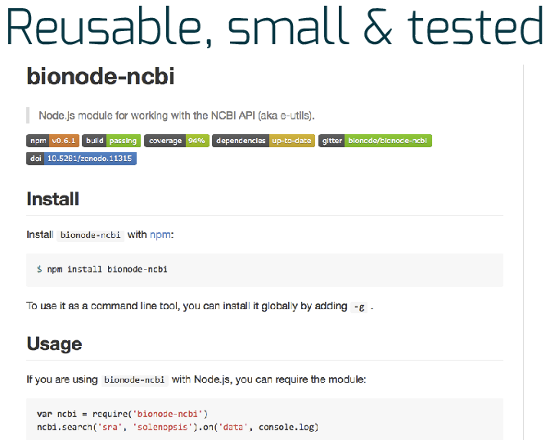Click inline bionode-ncbi code in Usage sentence

click(x=135, y=380)
